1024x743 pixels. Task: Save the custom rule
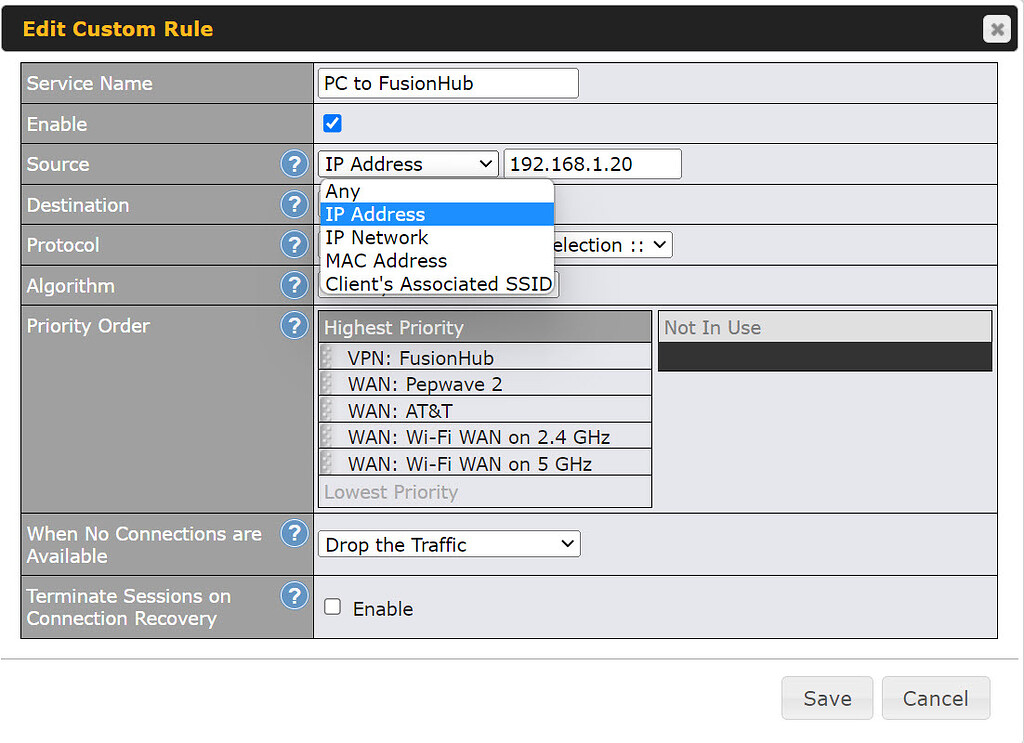tap(827, 698)
